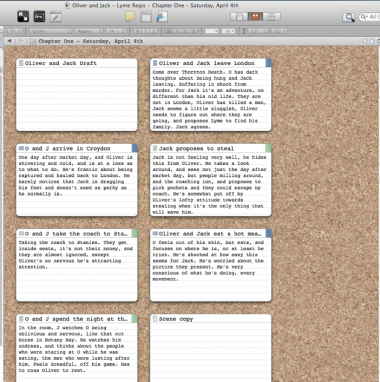Switch to Outliner view mode

pyautogui.click(x=272, y=17)
